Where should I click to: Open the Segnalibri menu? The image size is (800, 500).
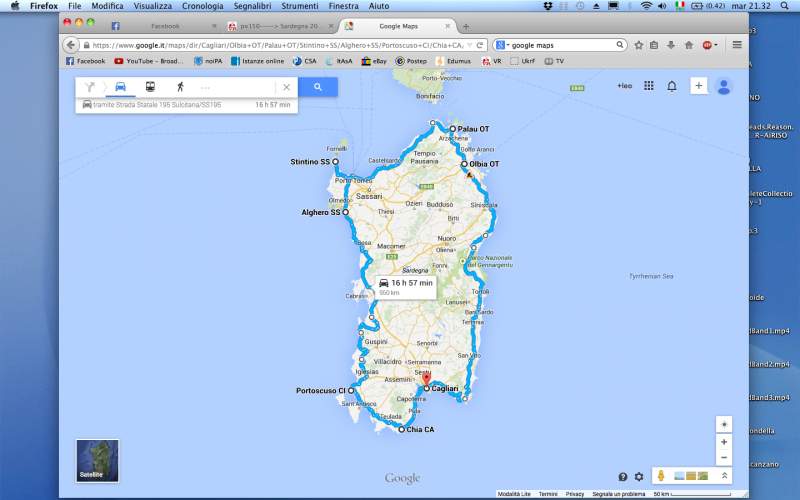pos(252,6)
